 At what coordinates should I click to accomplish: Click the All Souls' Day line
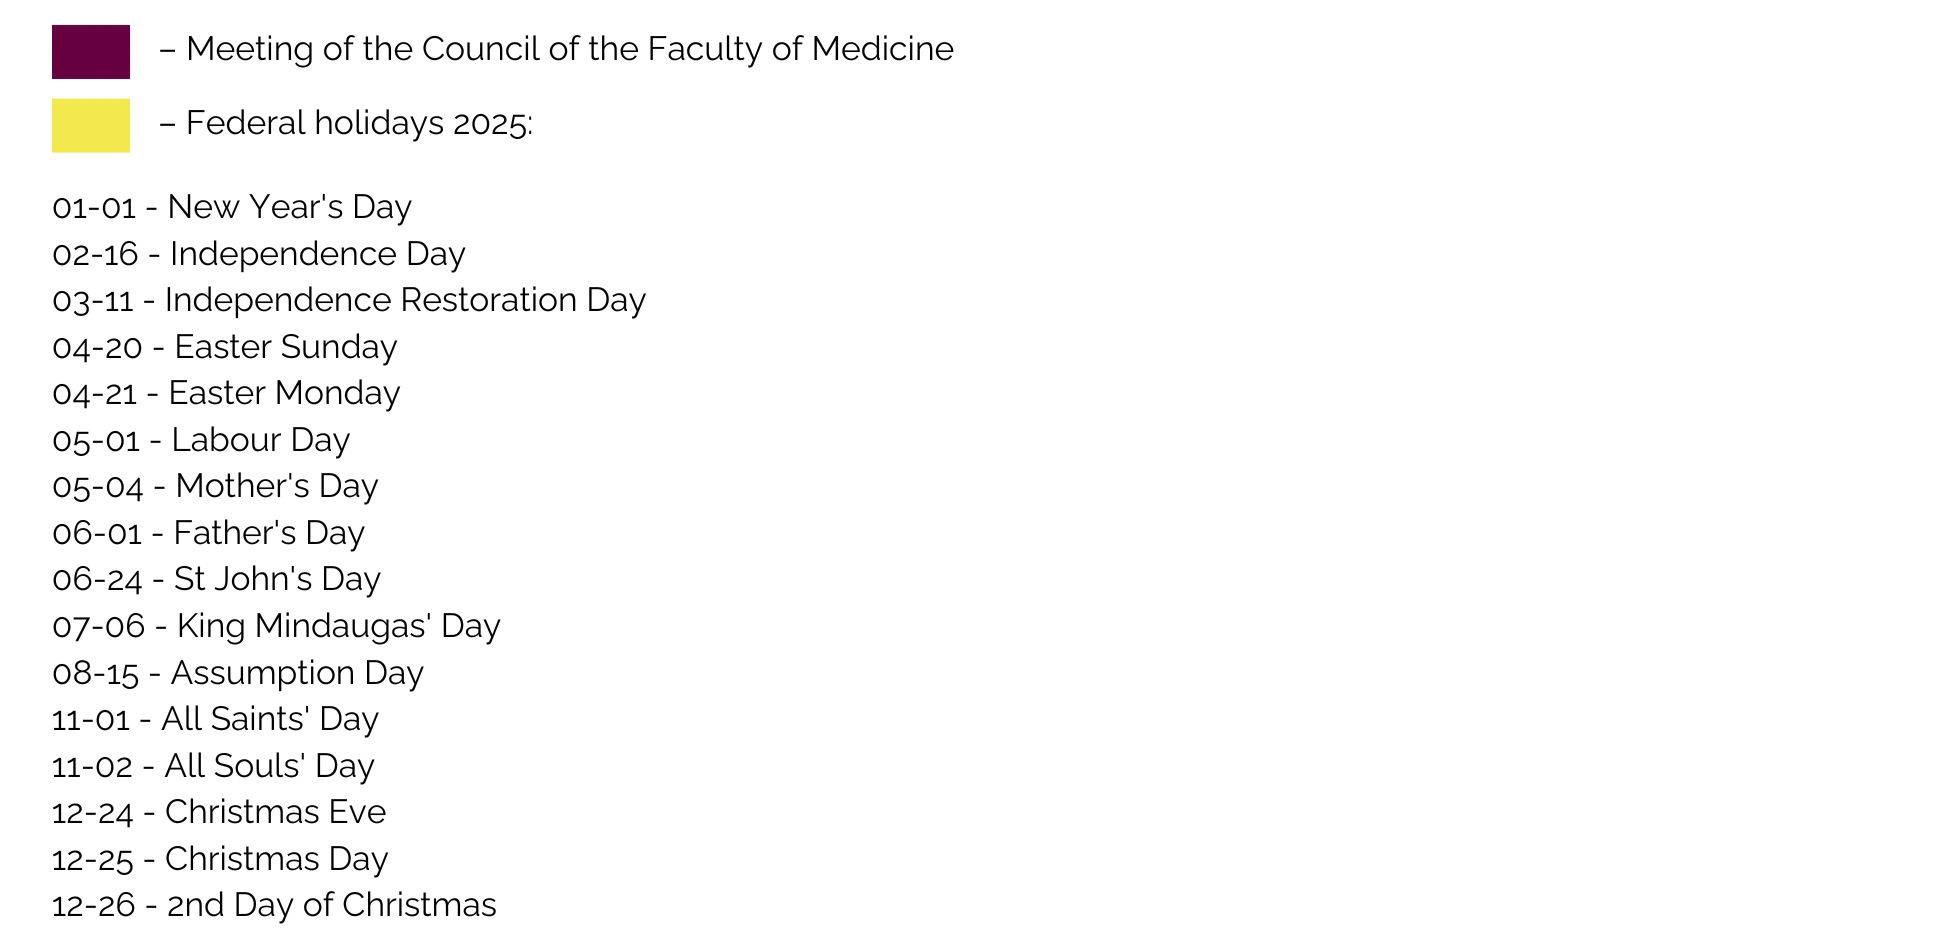coord(213,766)
